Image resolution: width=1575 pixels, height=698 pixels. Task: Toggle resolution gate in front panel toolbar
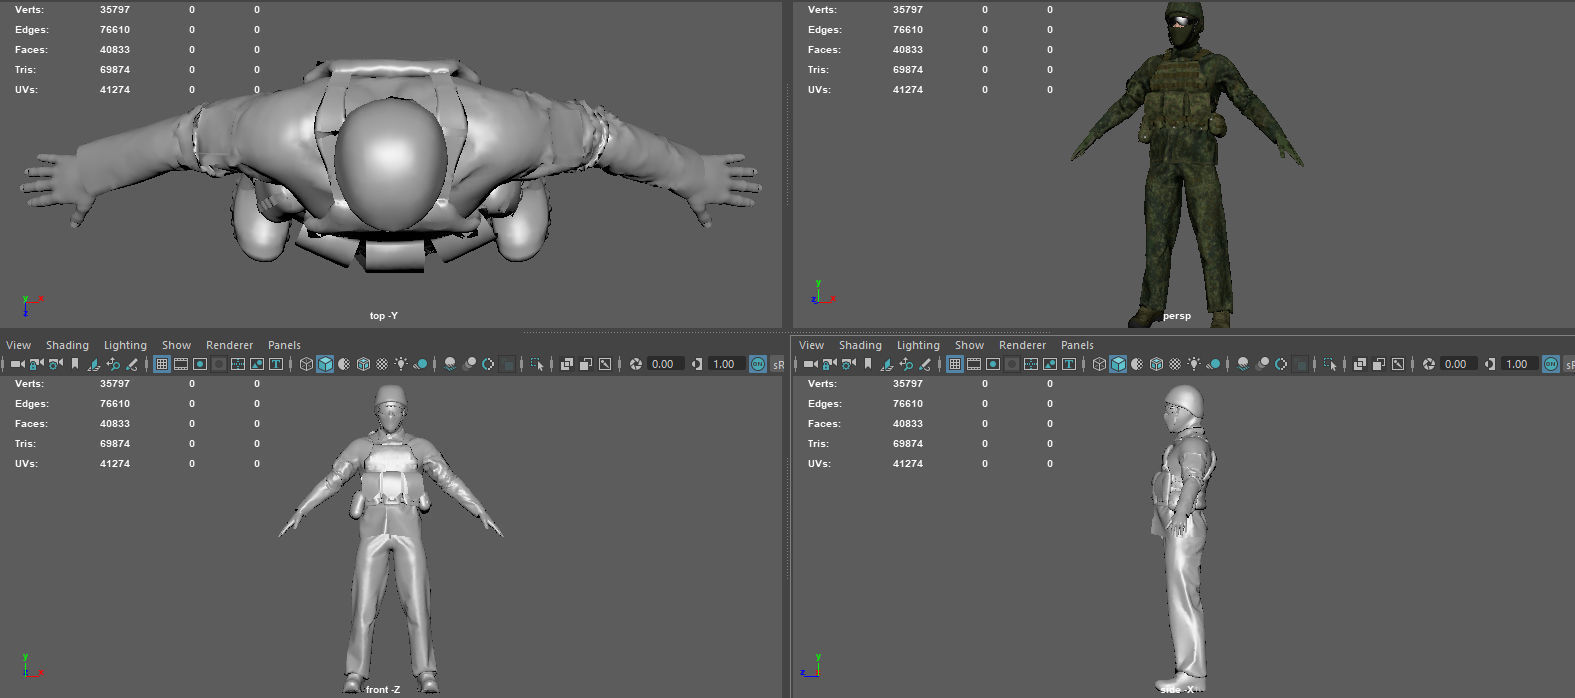(x=200, y=364)
